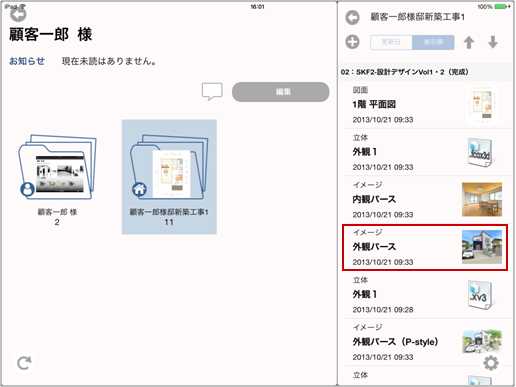Sort by 更新日 tab
This screenshot has height=387, width=516.
pos(391,42)
